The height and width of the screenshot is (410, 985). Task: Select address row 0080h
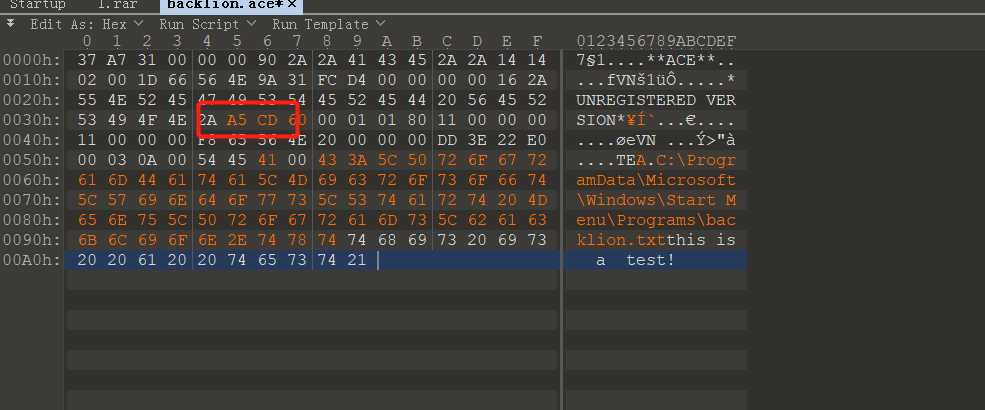click(32, 220)
